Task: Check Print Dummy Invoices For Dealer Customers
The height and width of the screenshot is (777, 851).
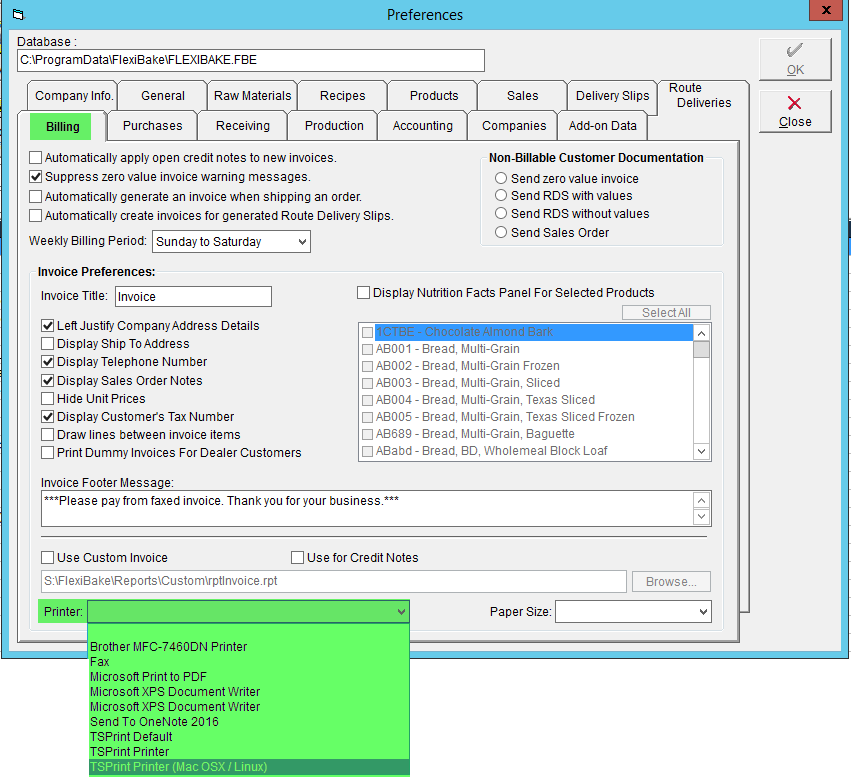Action: [x=48, y=453]
